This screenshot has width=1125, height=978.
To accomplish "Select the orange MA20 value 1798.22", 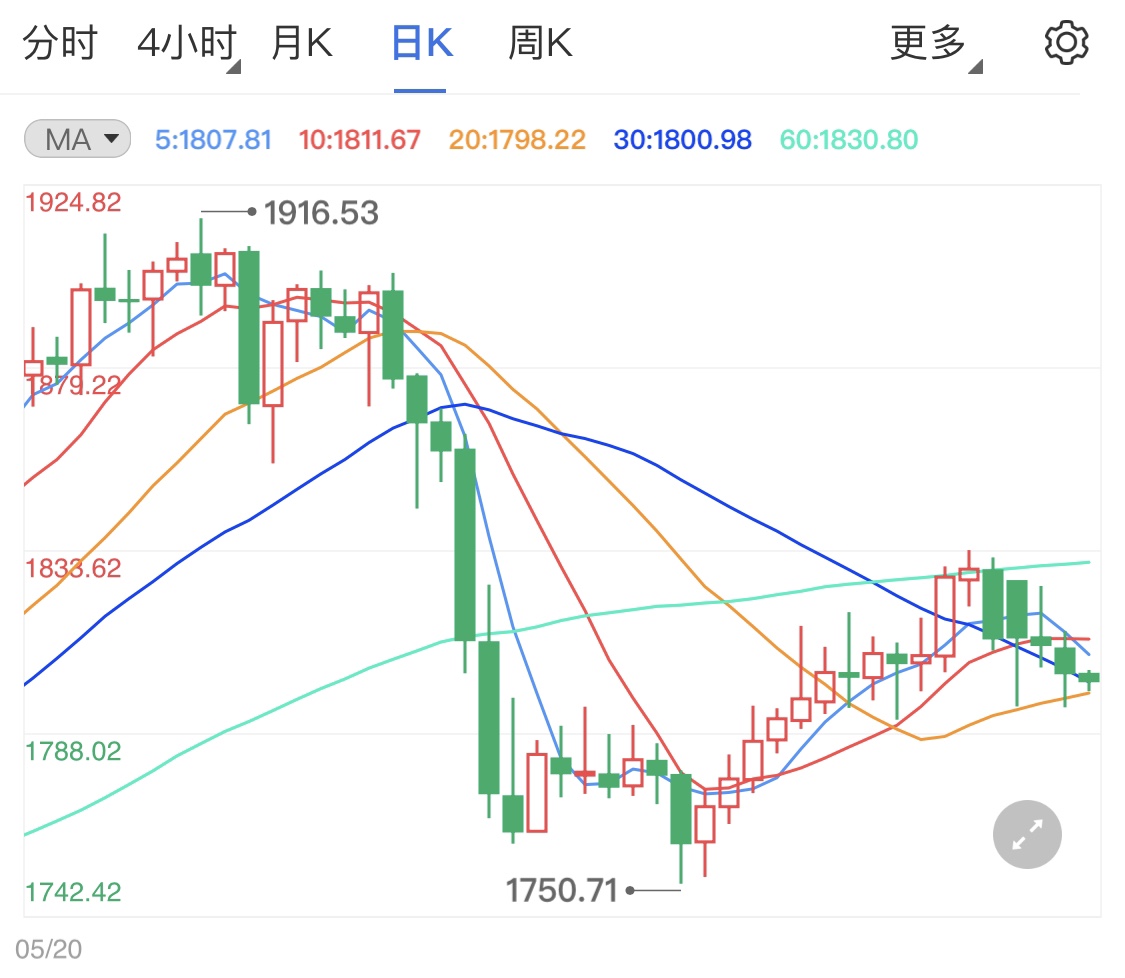I will [517, 140].
